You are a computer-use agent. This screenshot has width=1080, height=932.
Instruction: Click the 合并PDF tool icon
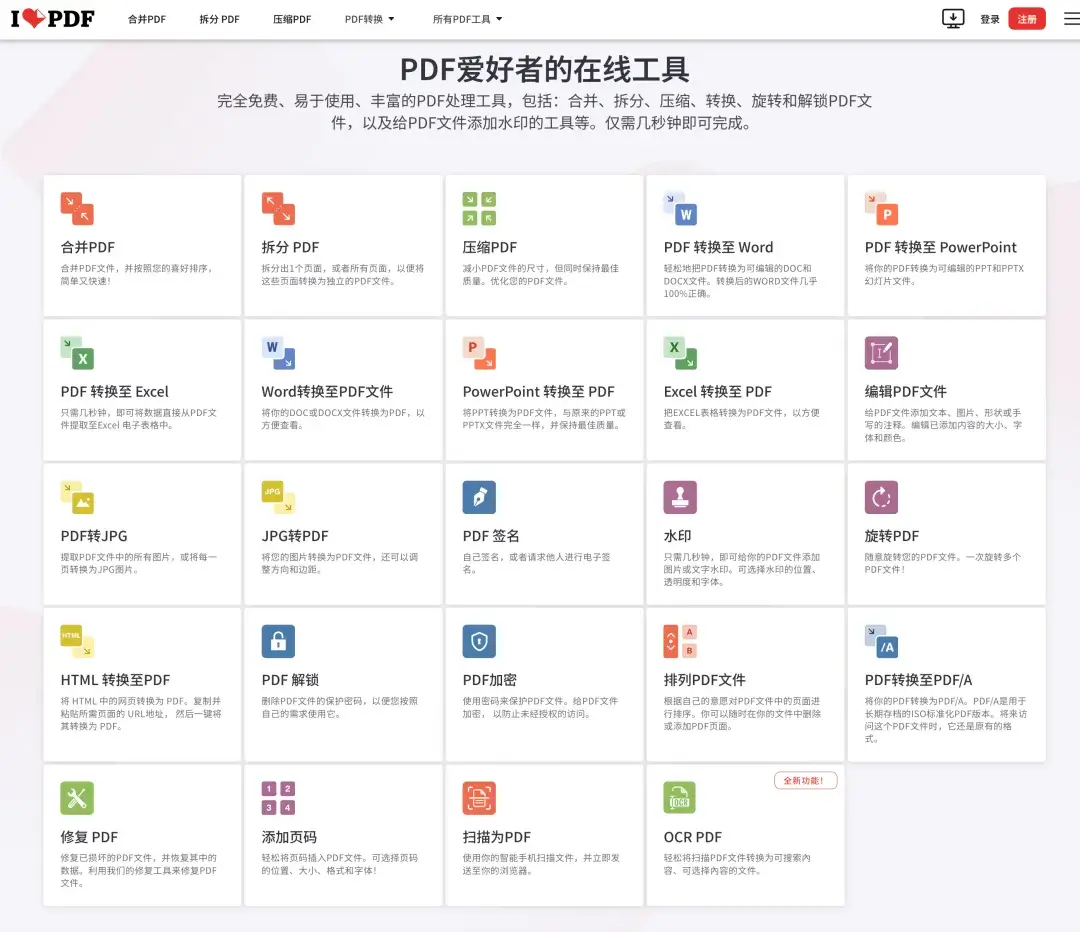click(x=77, y=209)
